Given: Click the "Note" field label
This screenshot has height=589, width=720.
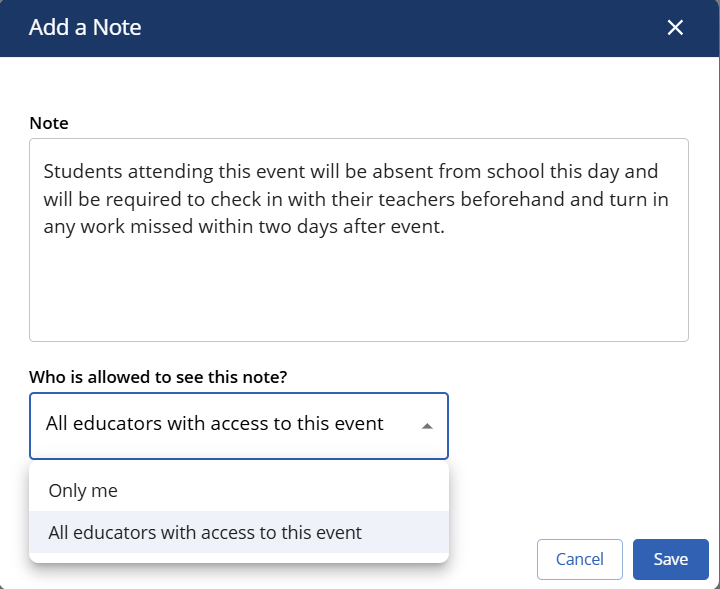Looking at the screenshot, I should 49,123.
